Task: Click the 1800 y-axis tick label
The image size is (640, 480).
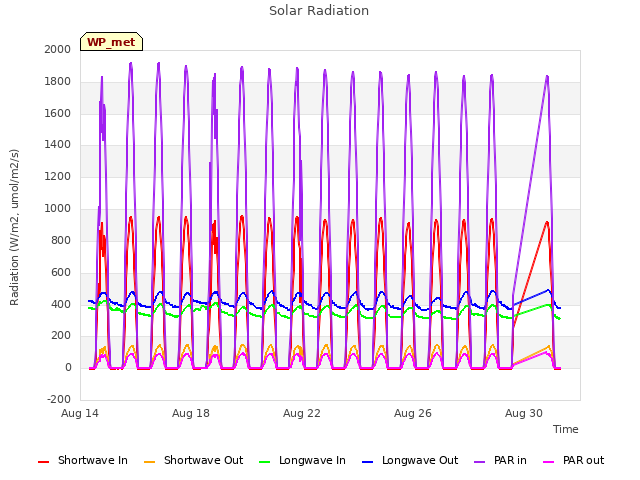Action: coord(58,81)
